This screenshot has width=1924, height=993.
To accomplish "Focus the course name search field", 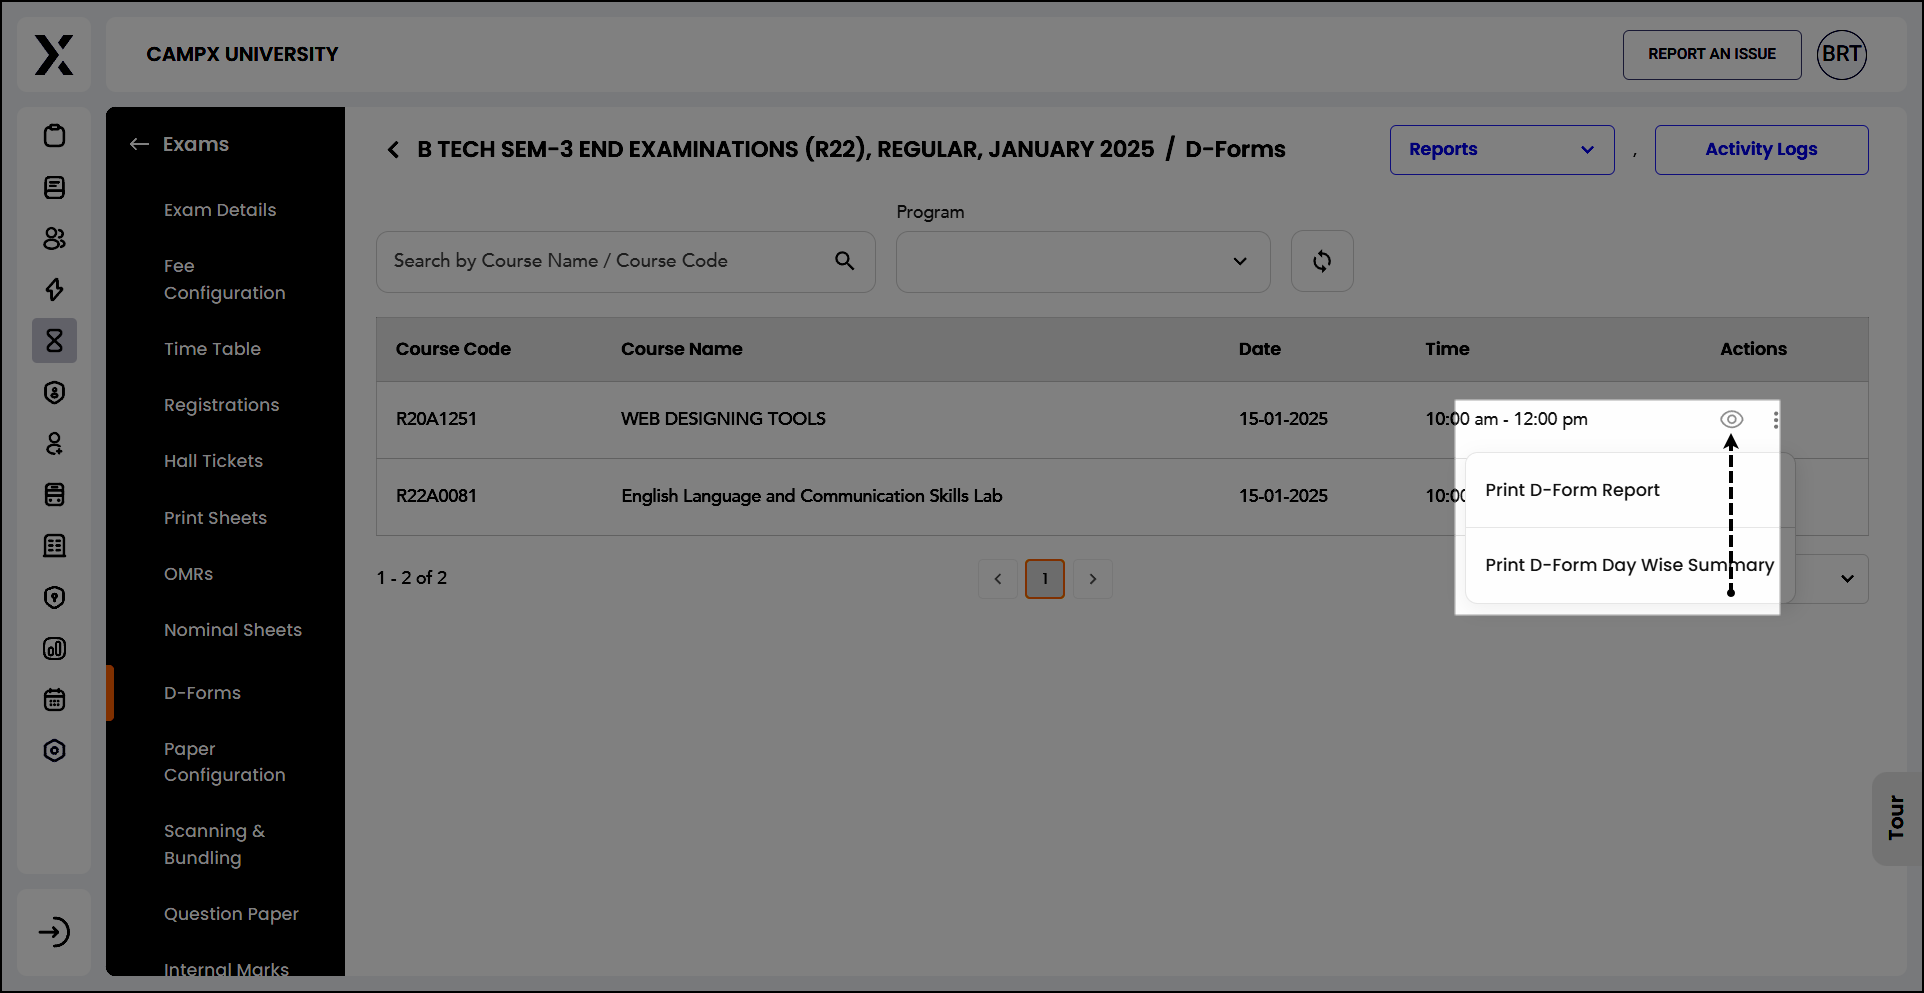I will coord(626,262).
